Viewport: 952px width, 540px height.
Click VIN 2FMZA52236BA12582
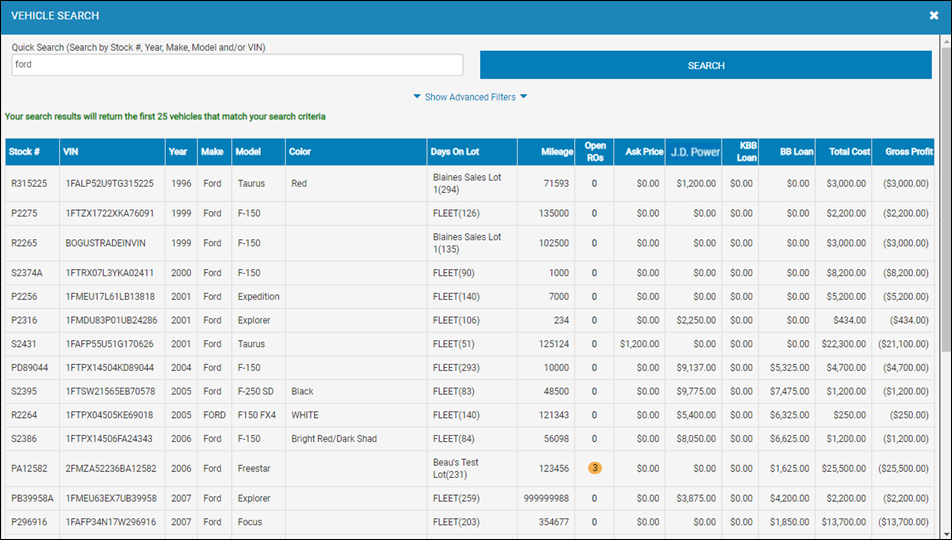point(111,468)
